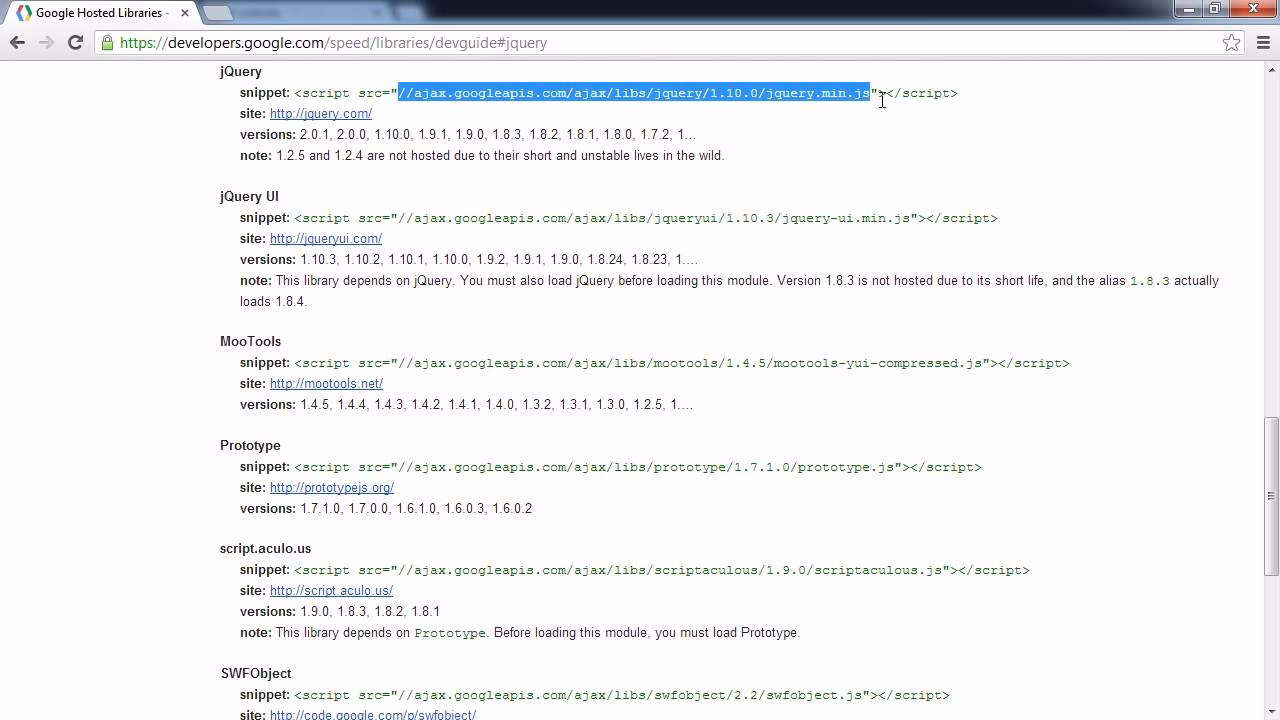Open the jquery.com site link
The height and width of the screenshot is (720, 1280).
pyautogui.click(x=320, y=114)
